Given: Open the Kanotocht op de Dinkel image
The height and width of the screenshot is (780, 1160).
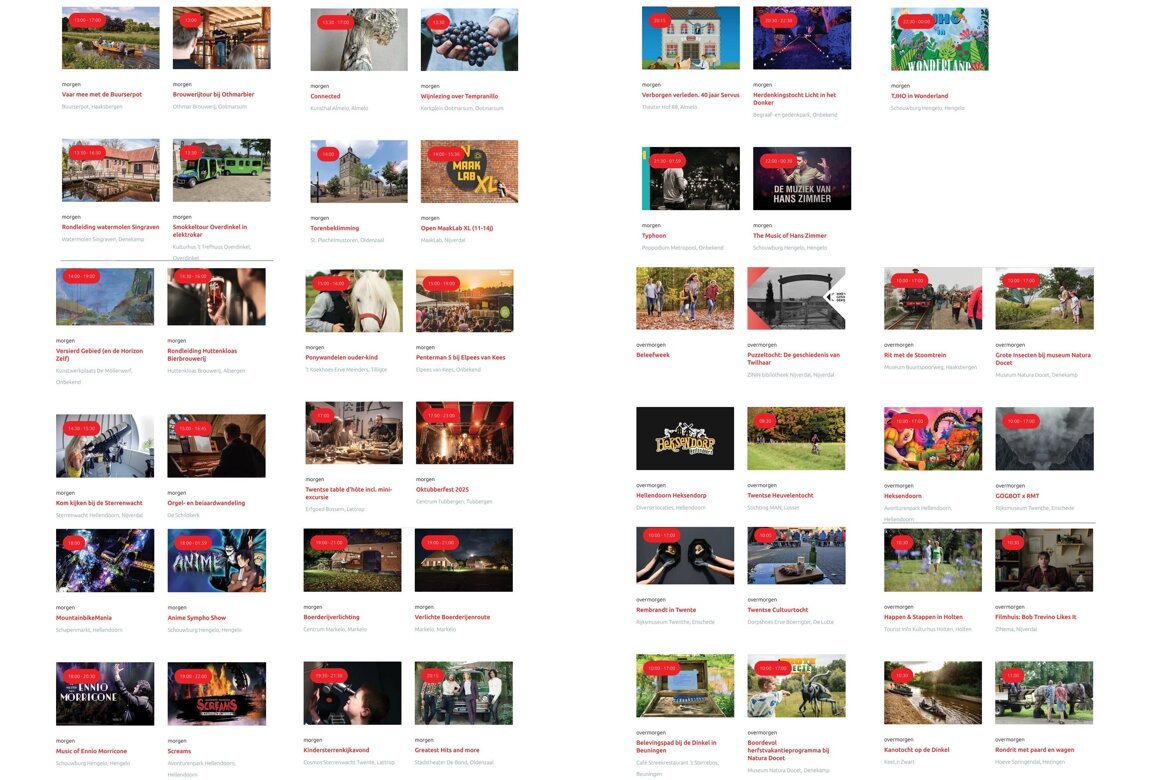Looking at the screenshot, I should [x=932, y=692].
